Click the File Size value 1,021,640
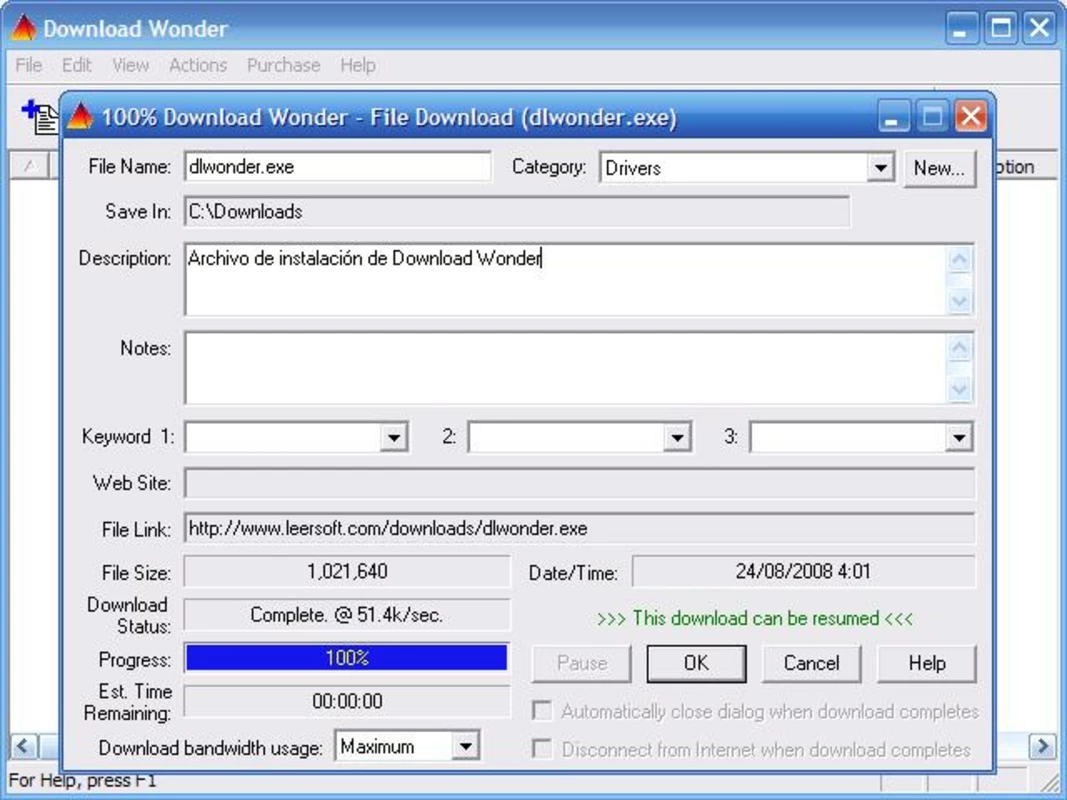Image resolution: width=1067 pixels, height=800 pixels. [x=347, y=571]
